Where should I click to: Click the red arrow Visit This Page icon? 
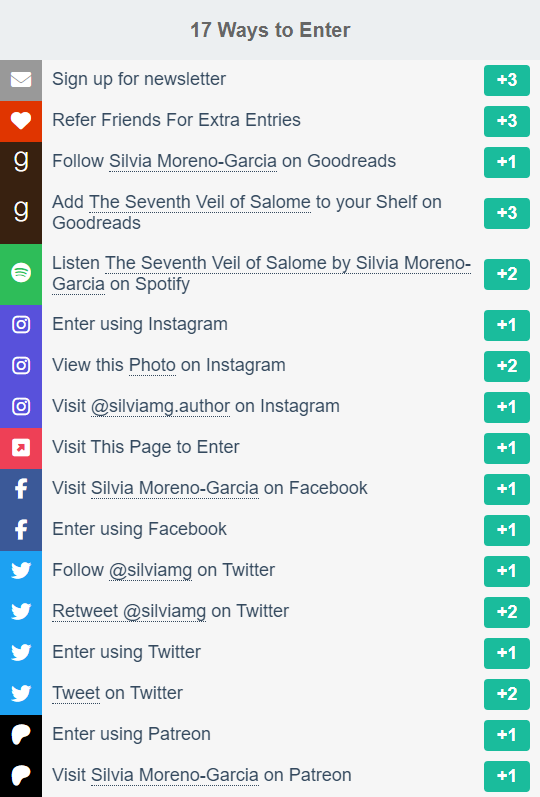tap(21, 447)
